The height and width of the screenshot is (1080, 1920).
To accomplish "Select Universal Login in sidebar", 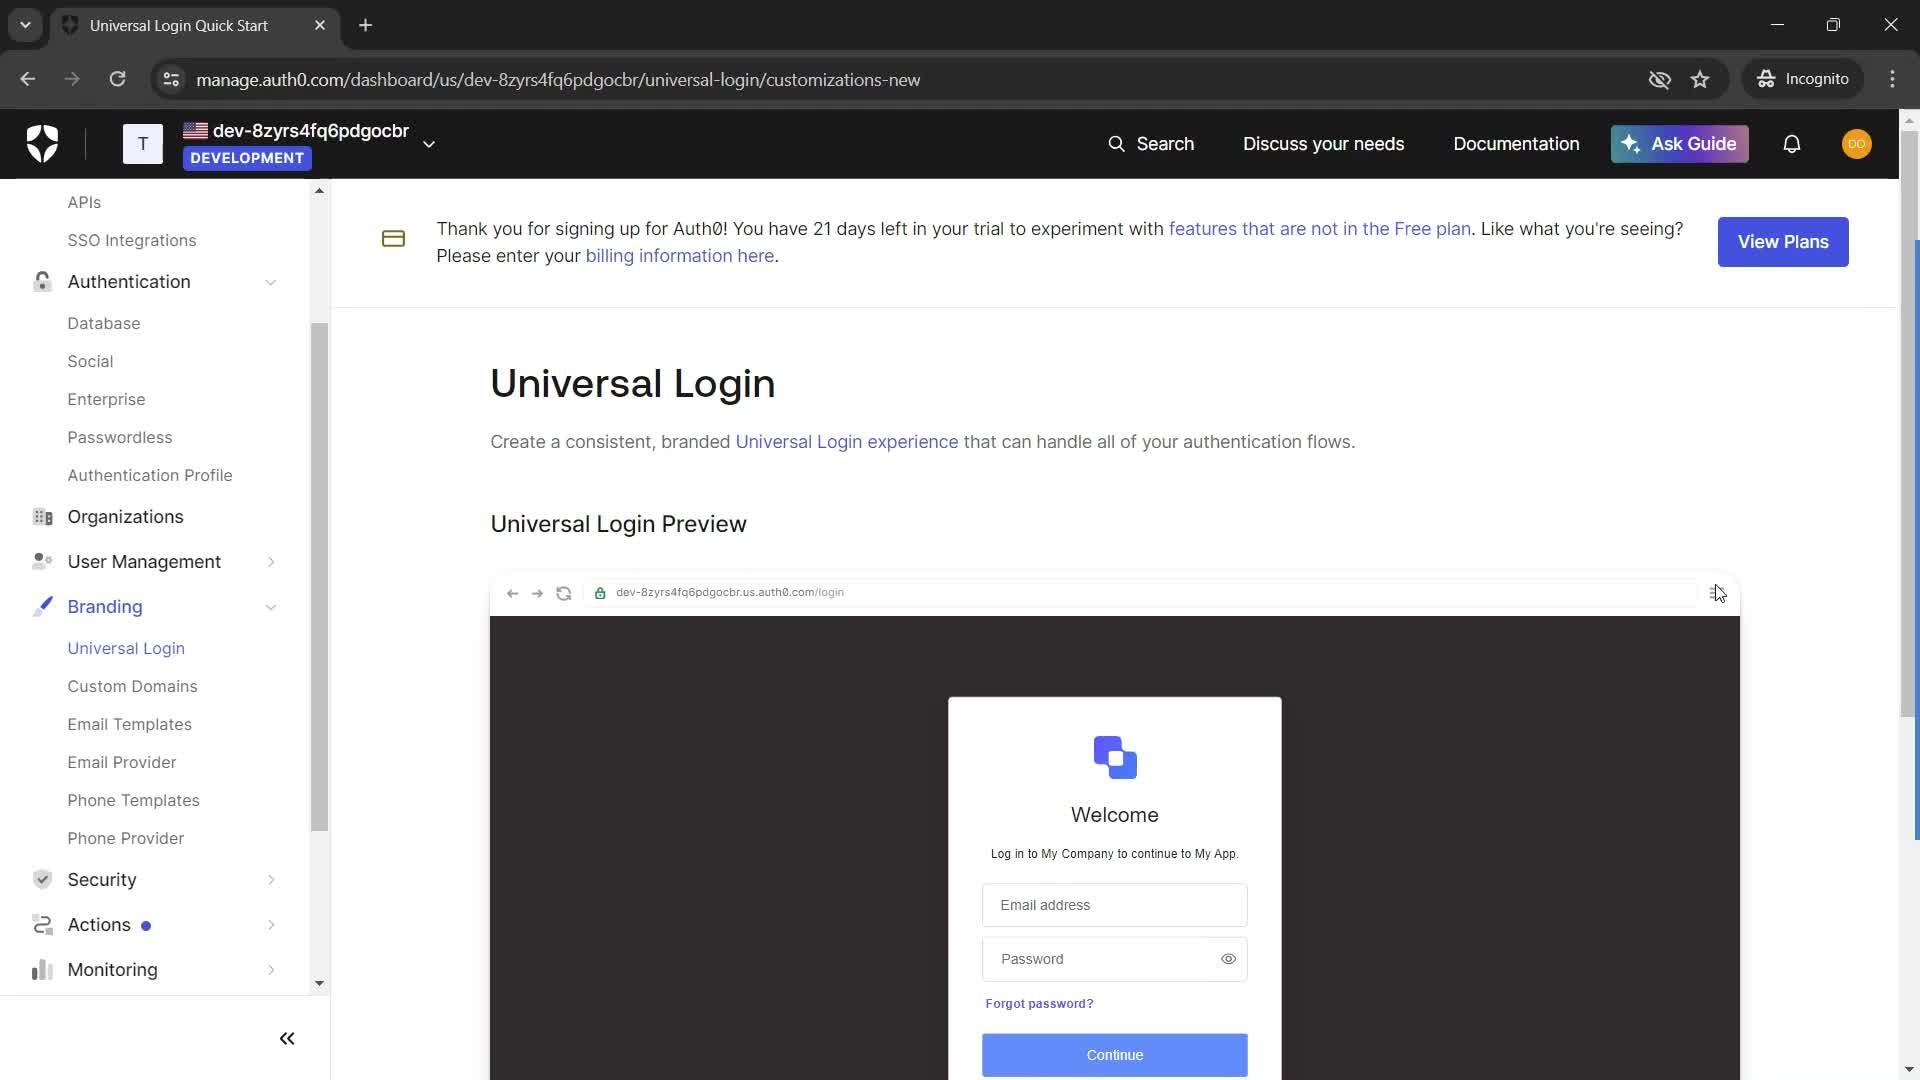I will pos(126,648).
